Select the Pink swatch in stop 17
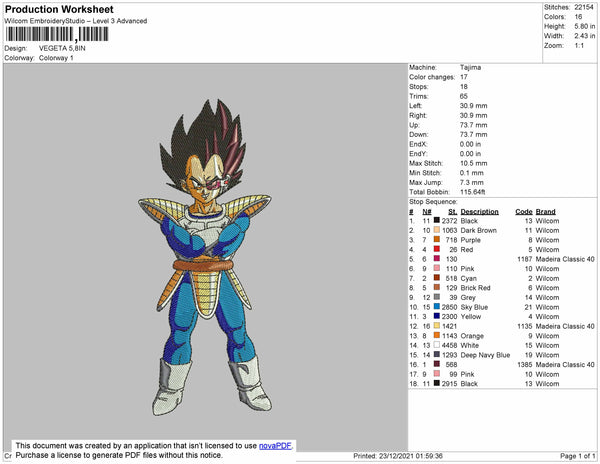600x464 pixels. [437, 373]
